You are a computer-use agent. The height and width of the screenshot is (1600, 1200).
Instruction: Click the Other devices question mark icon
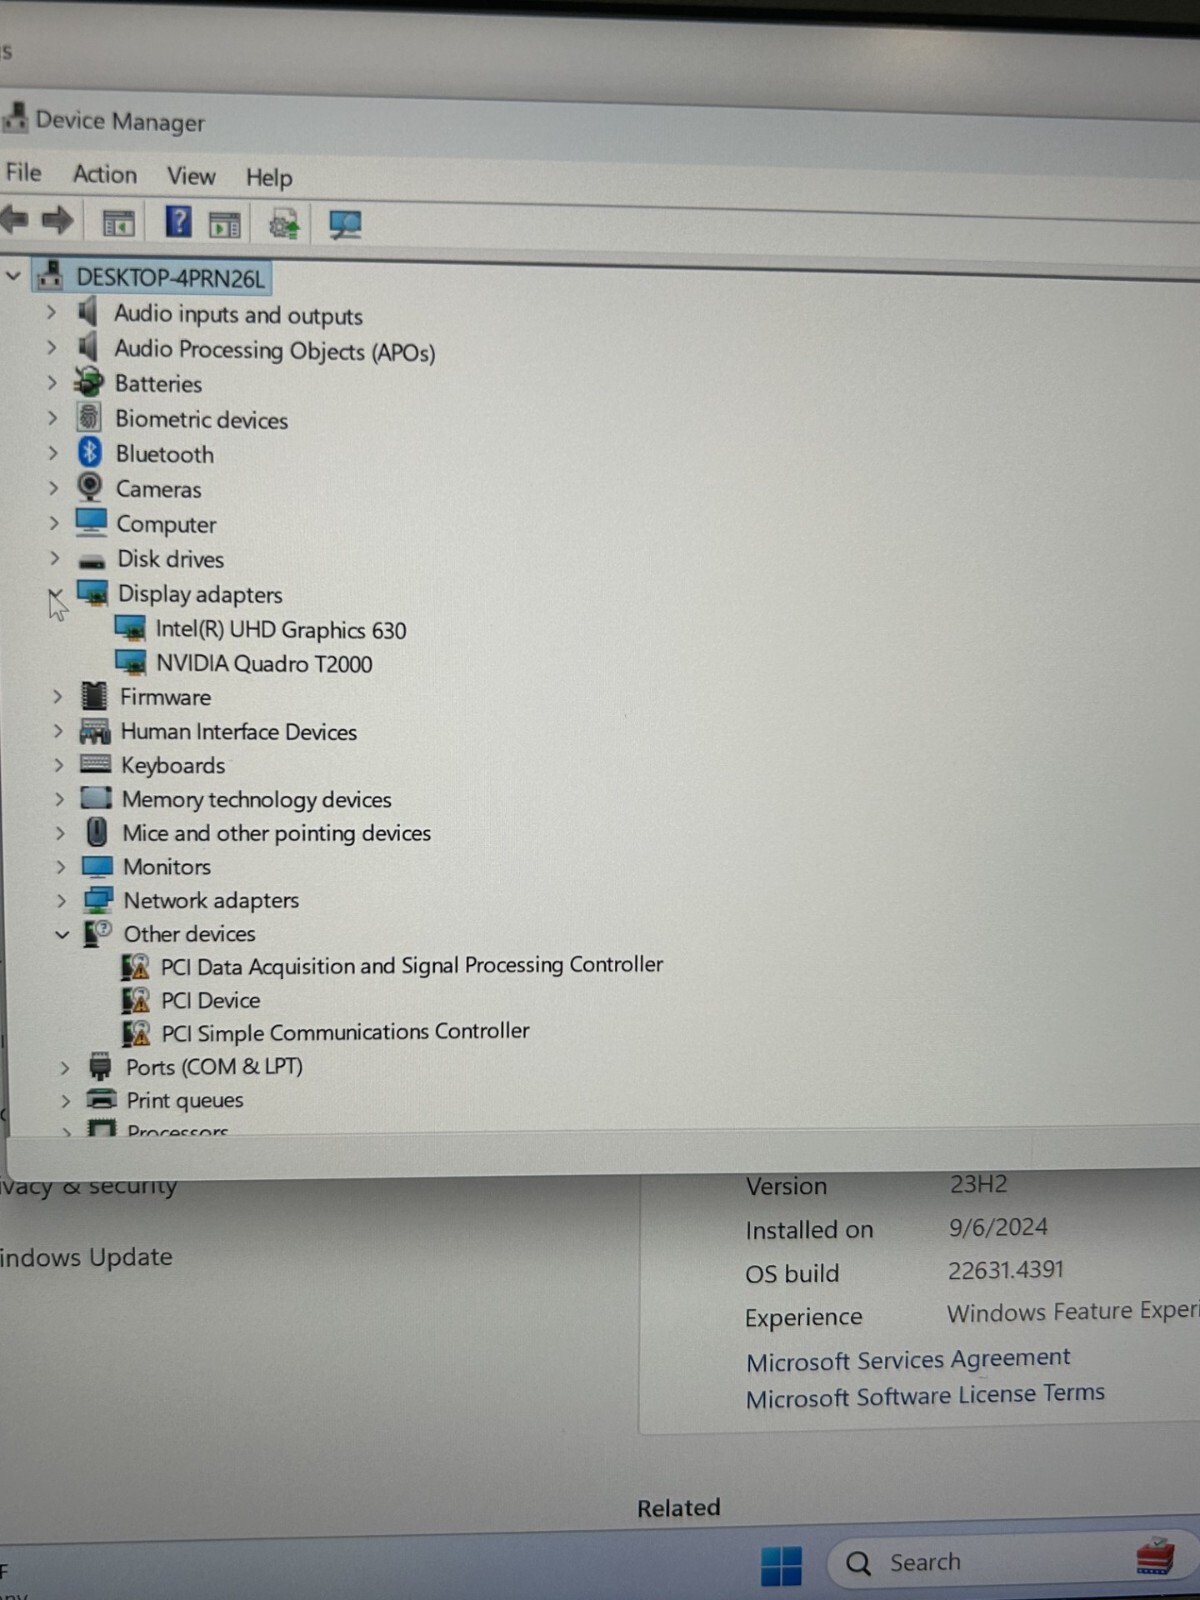tap(98, 933)
